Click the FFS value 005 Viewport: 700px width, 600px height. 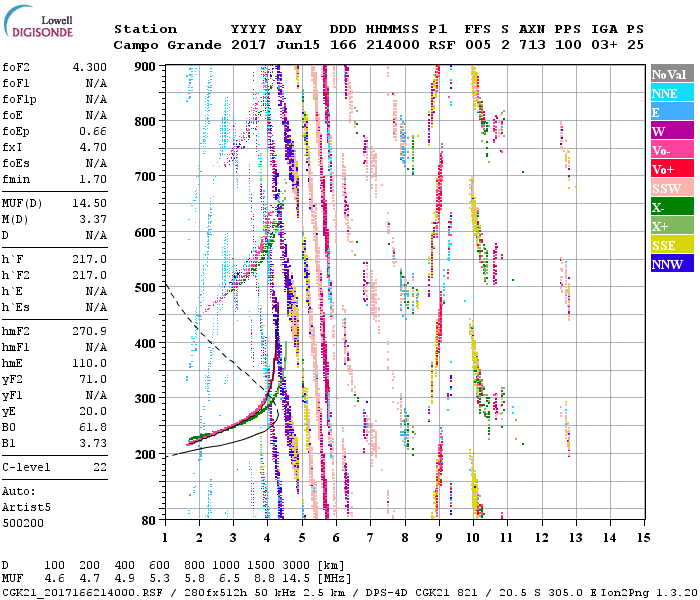[478, 45]
